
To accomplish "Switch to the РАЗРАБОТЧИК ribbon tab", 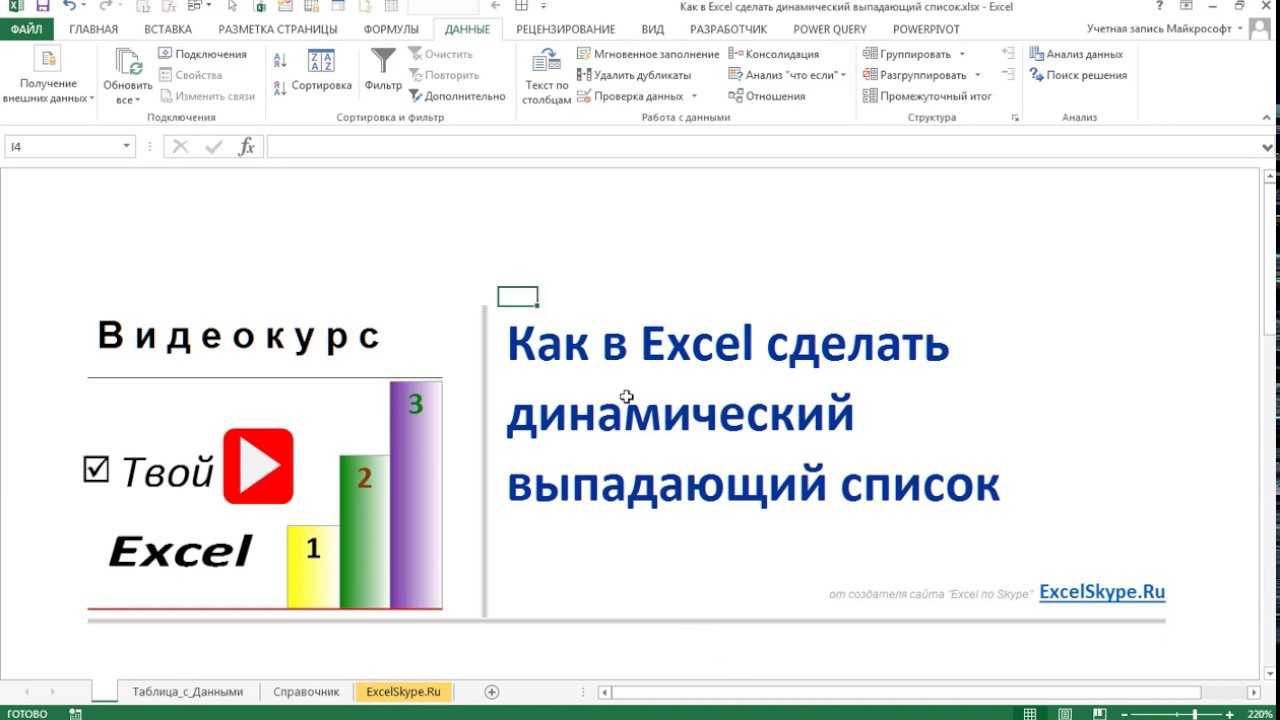I will (728, 29).
